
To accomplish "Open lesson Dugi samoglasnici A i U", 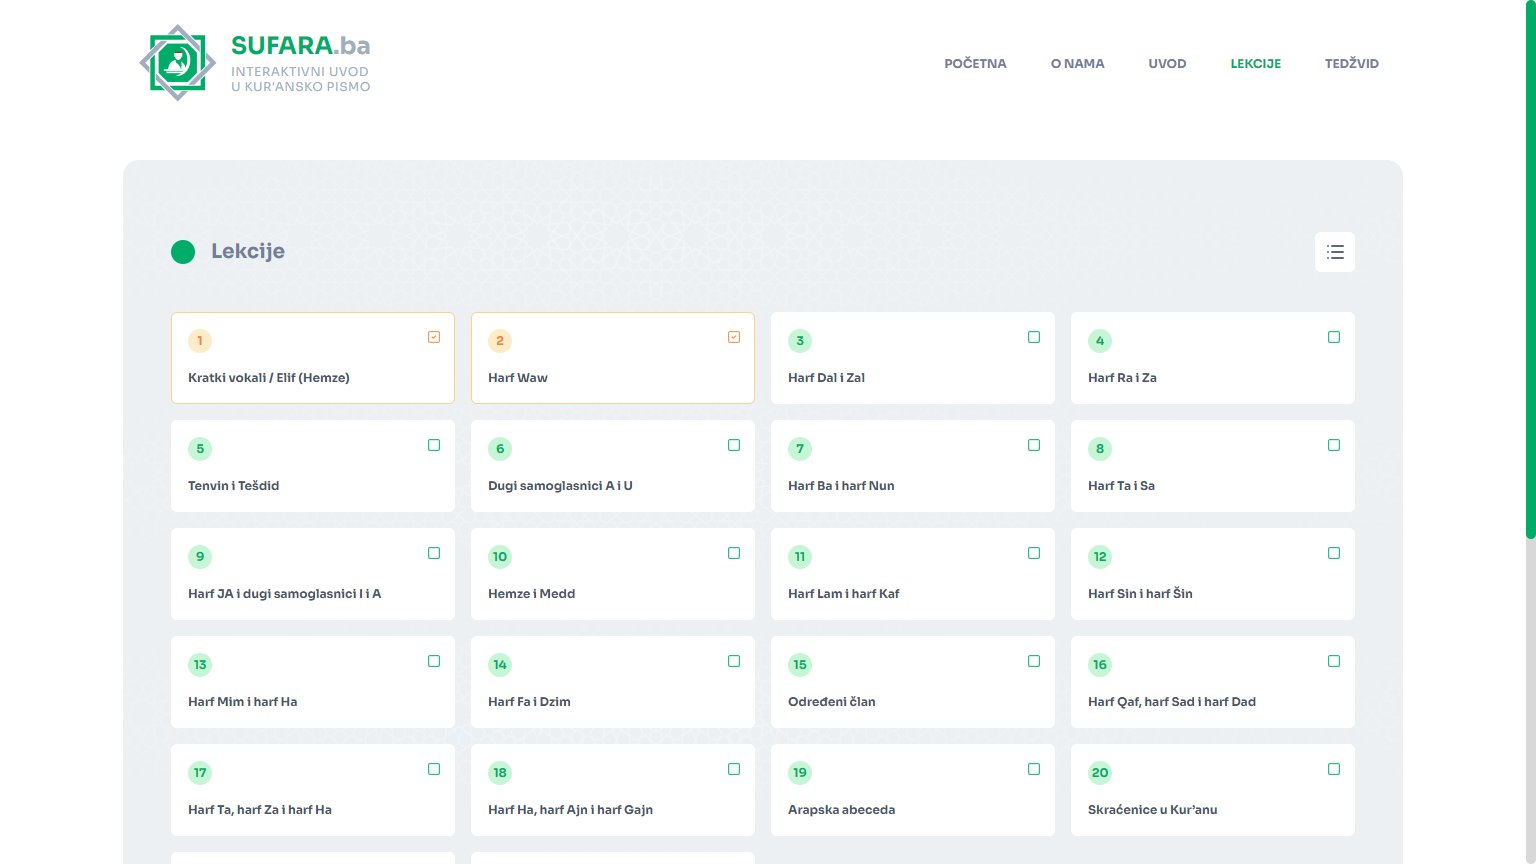I will pyautogui.click(x=613, y=466).
